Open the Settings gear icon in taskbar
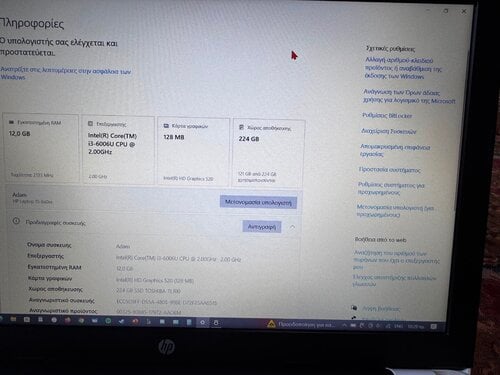 click(202, 322)
